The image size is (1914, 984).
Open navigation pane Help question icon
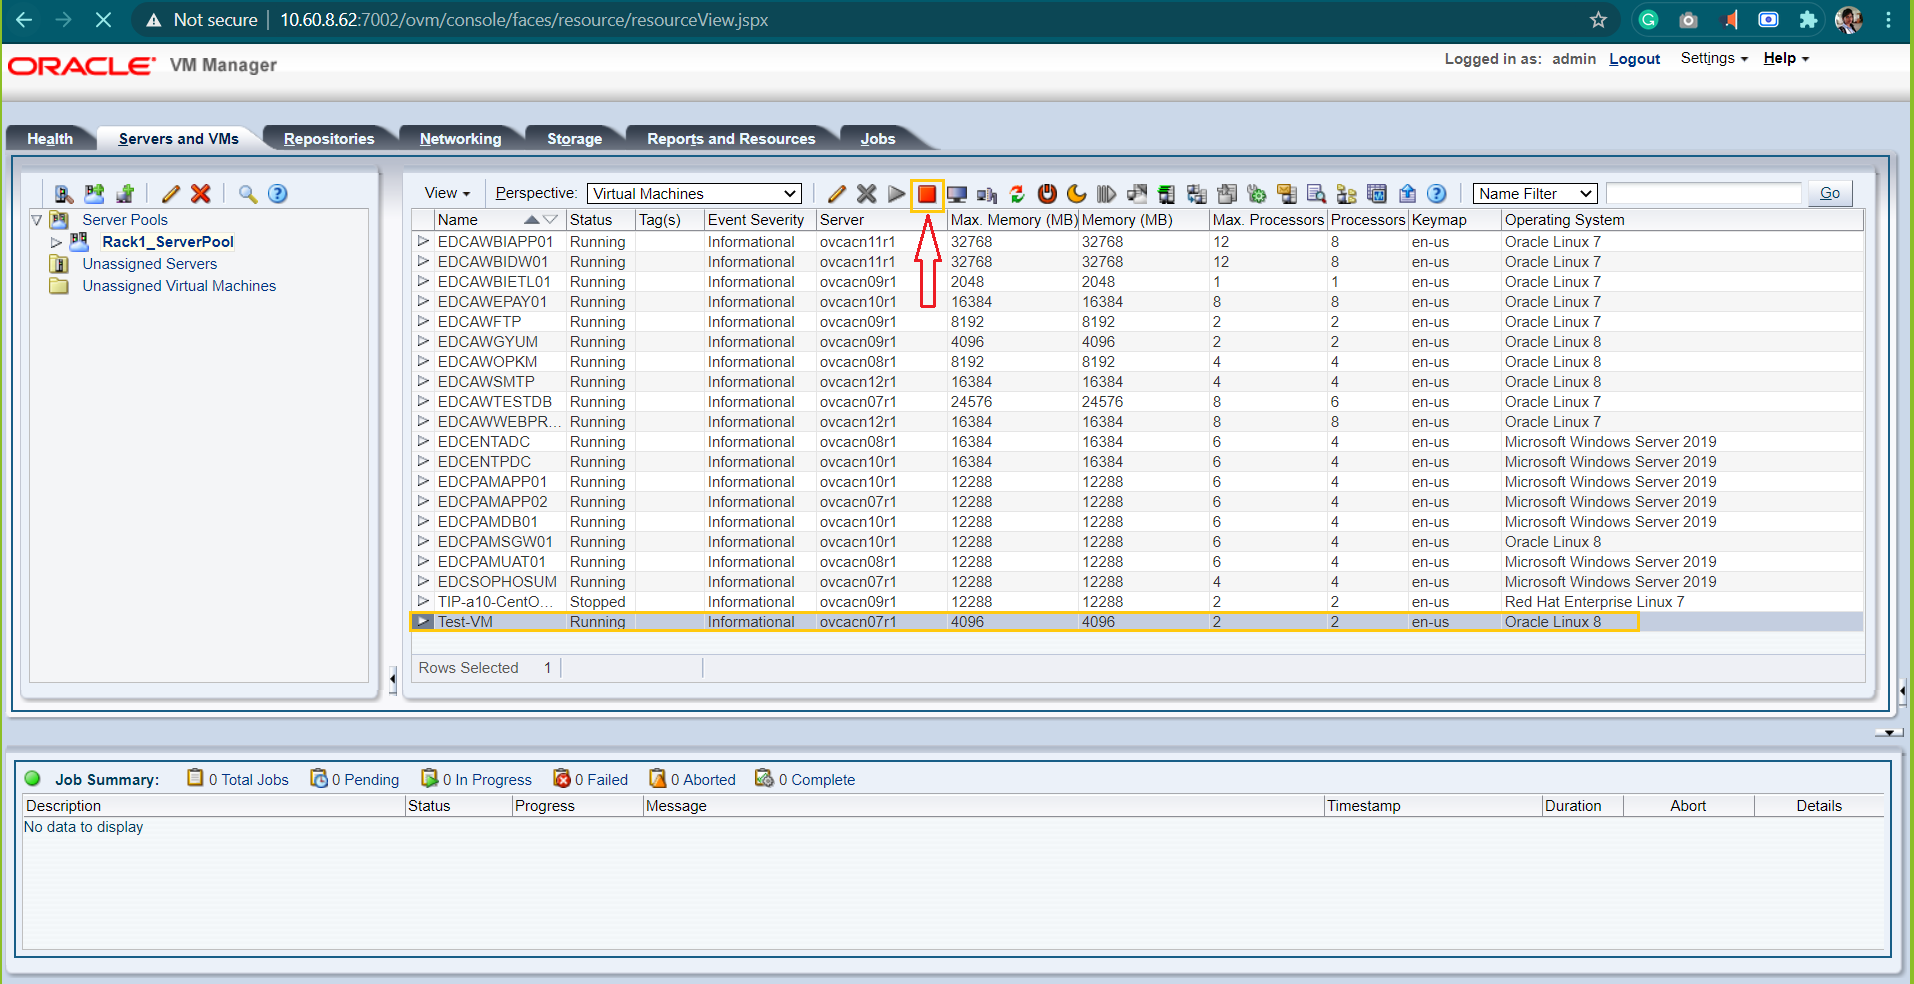(278, 194)
